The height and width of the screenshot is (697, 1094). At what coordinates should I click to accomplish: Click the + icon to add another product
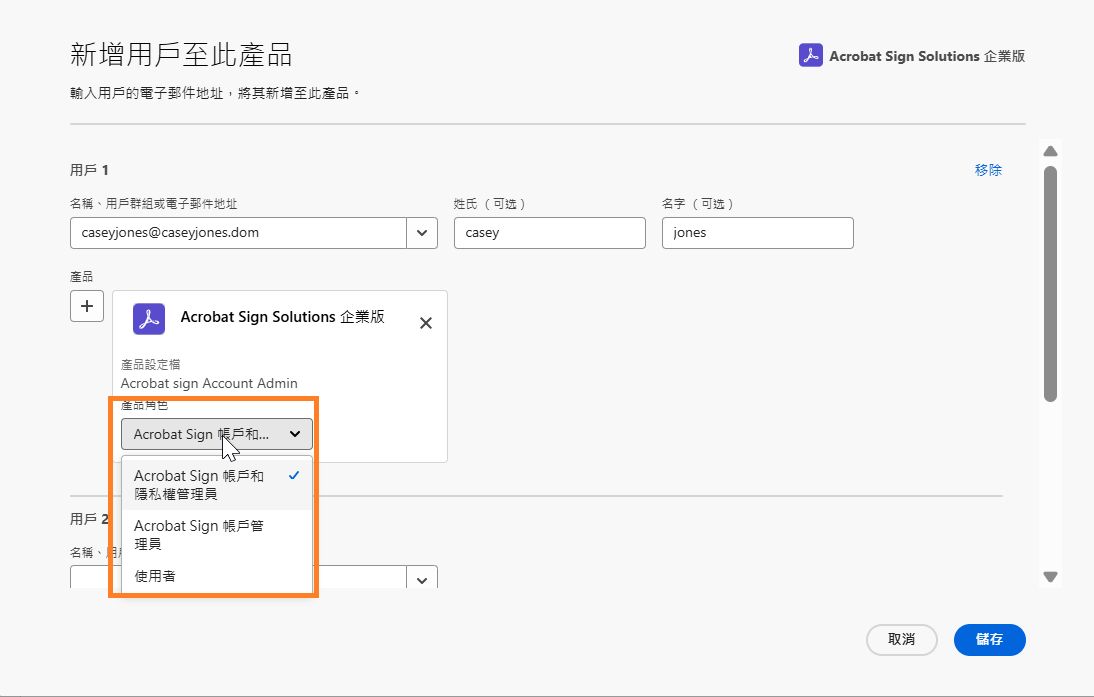pyautogui.click(x=86, y=305)
